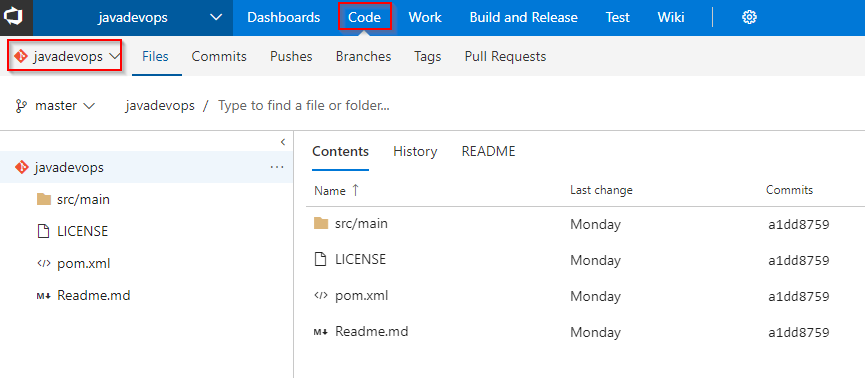
Task: Toggle the Name column sort arrow
Action: 355,190
